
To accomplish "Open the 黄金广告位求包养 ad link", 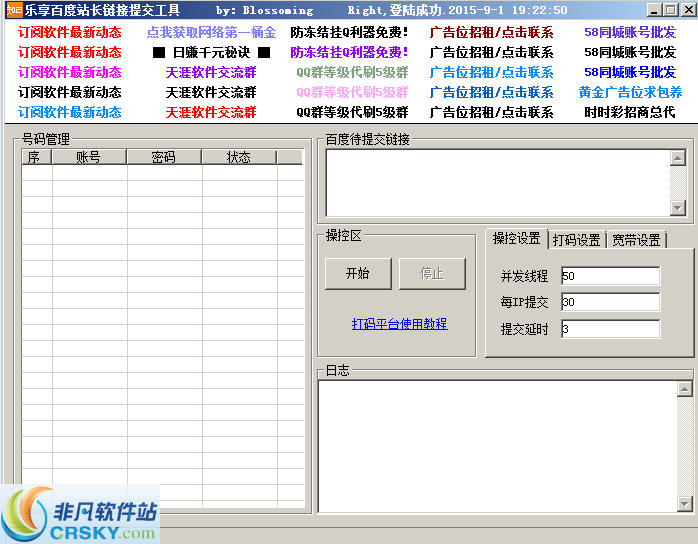I will click(x=630, y=92).
